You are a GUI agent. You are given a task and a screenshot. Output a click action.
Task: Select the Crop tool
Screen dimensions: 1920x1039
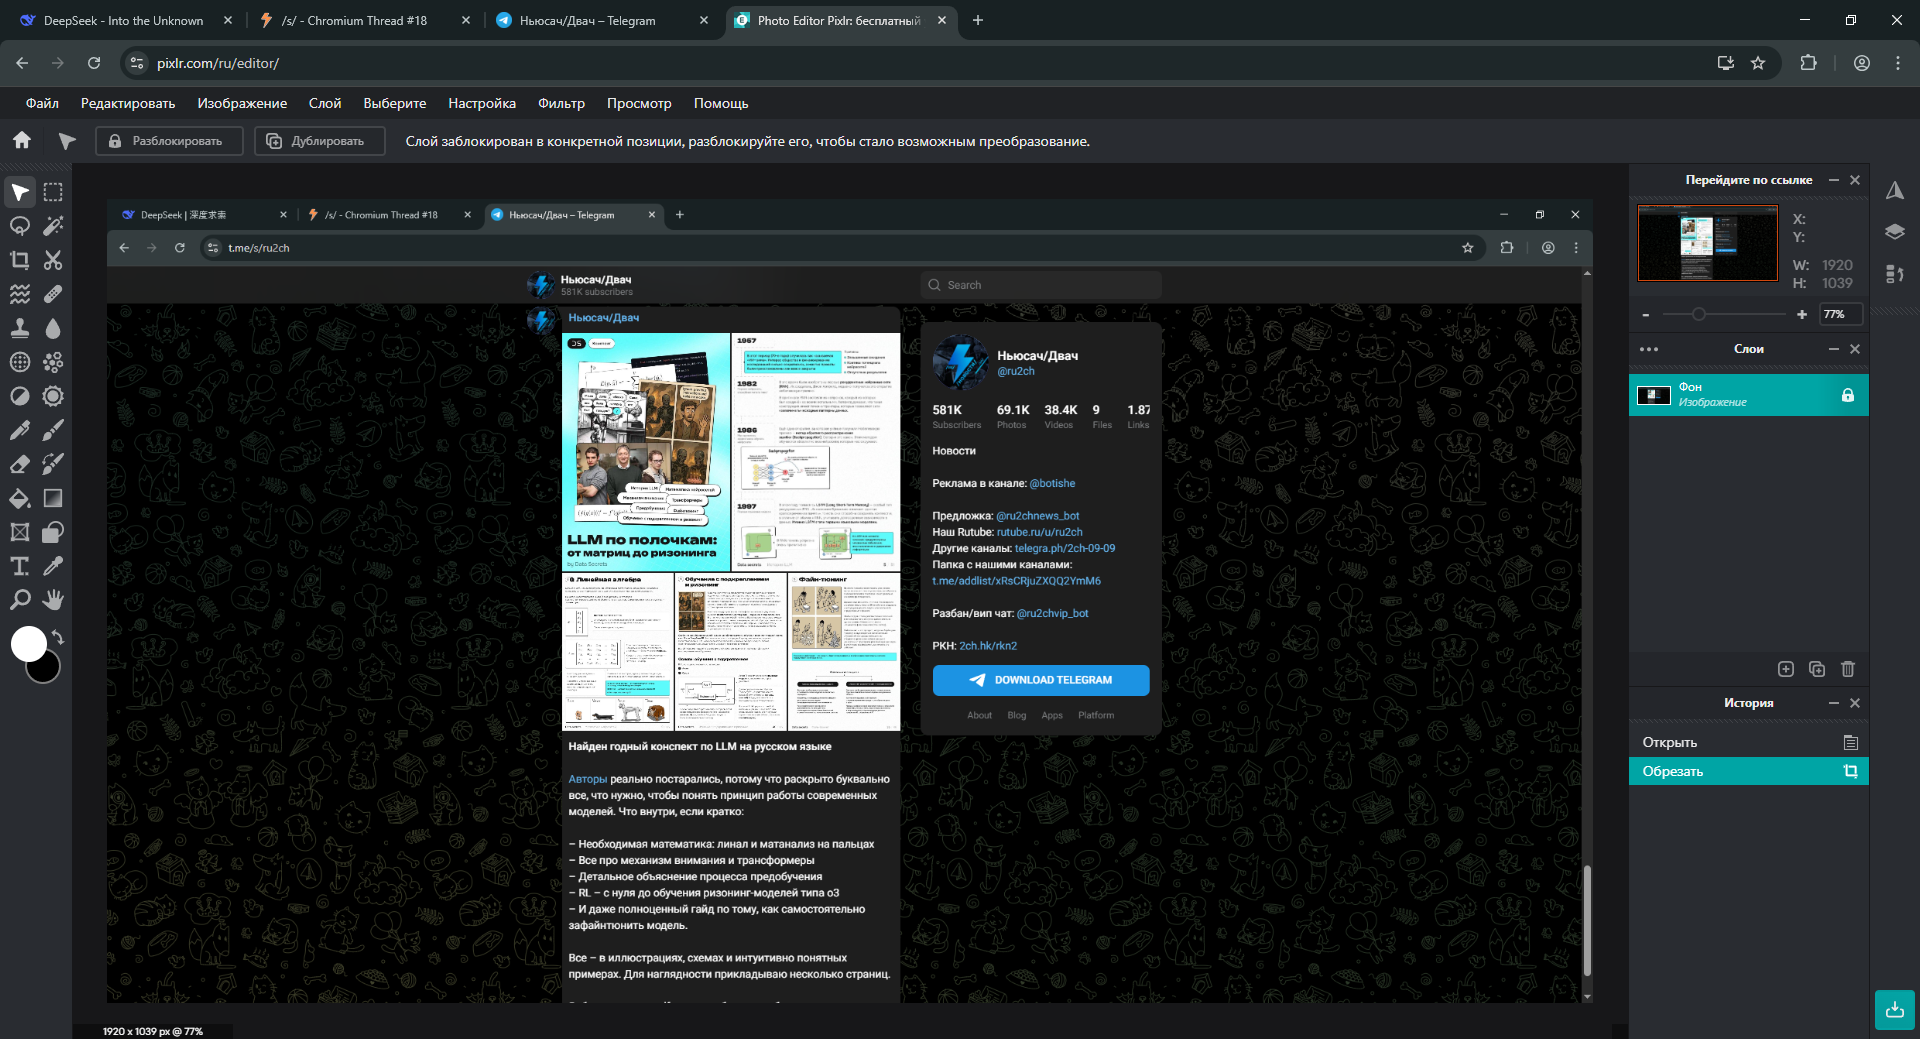[20, 260]
